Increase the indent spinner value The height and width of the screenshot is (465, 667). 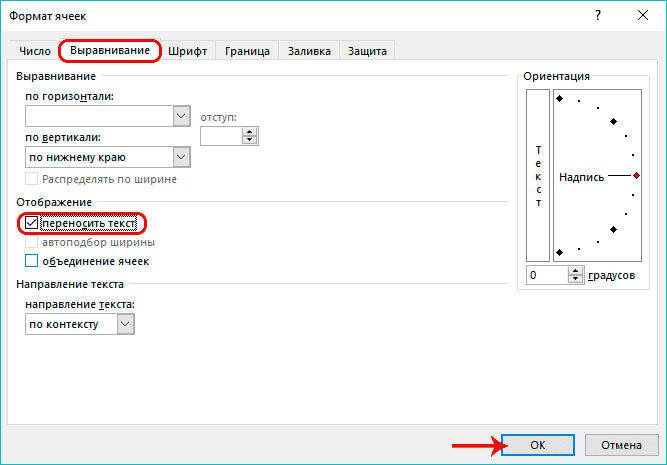[250, 131]
